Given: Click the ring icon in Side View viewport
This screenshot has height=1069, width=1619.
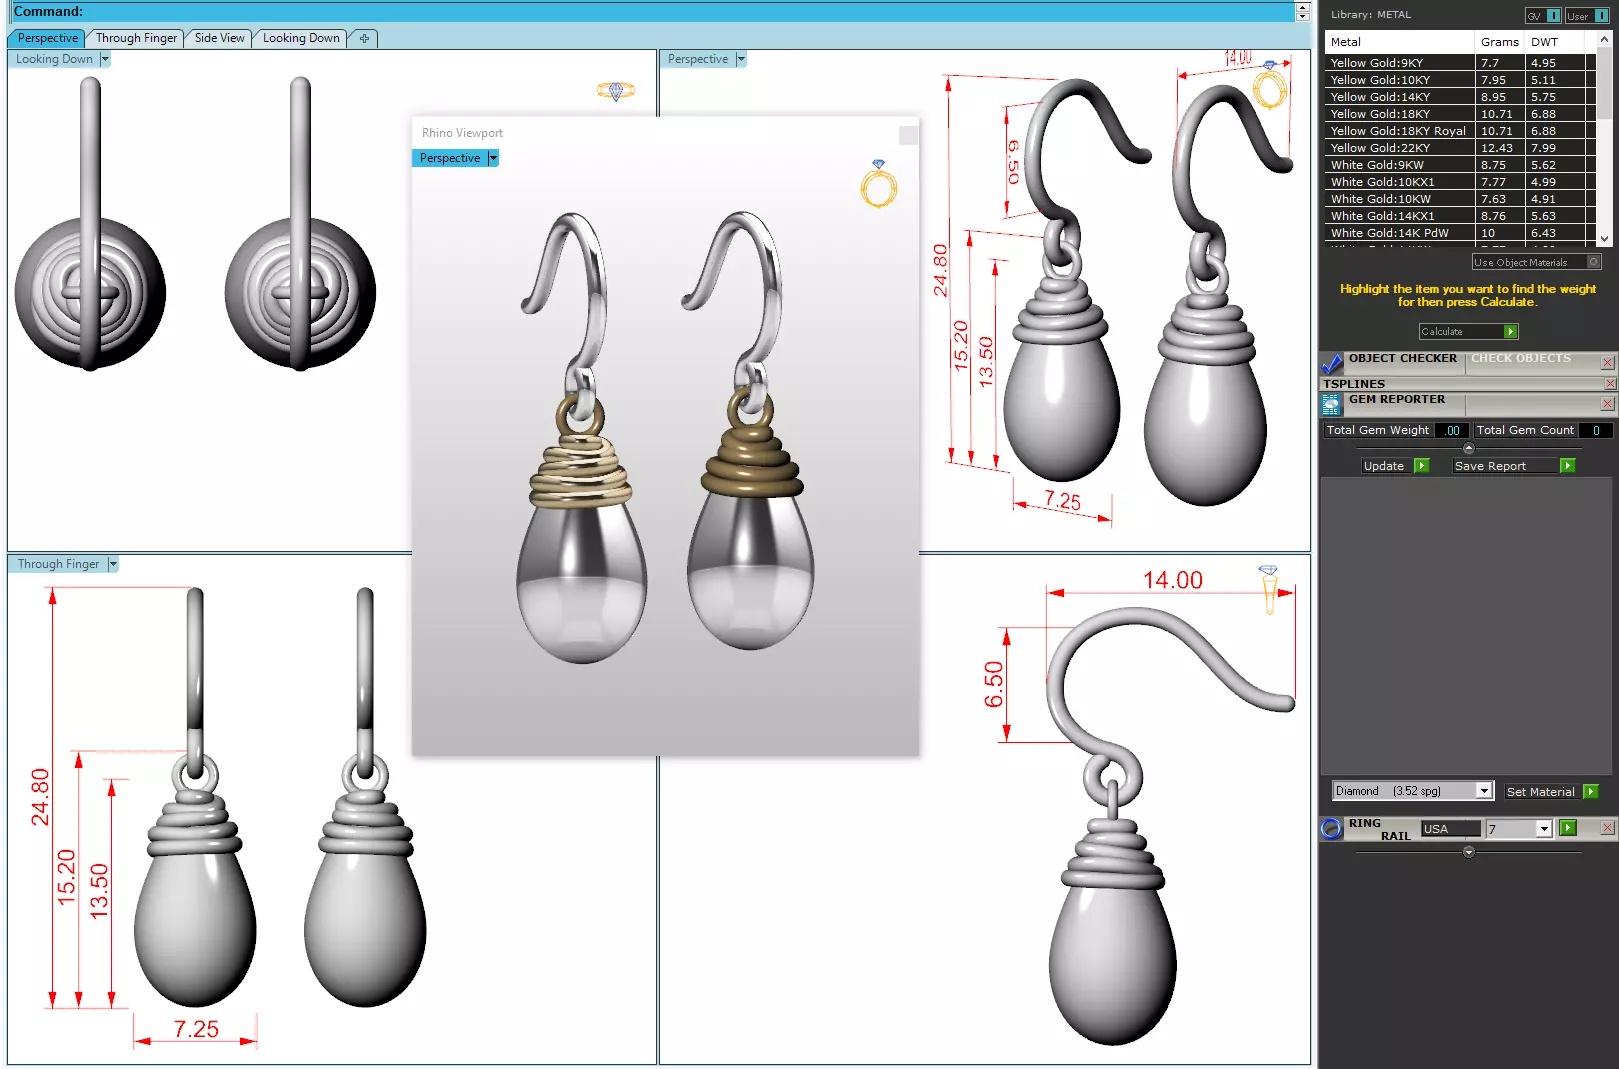Looking at the screenshot, I should click(1269, 589).
